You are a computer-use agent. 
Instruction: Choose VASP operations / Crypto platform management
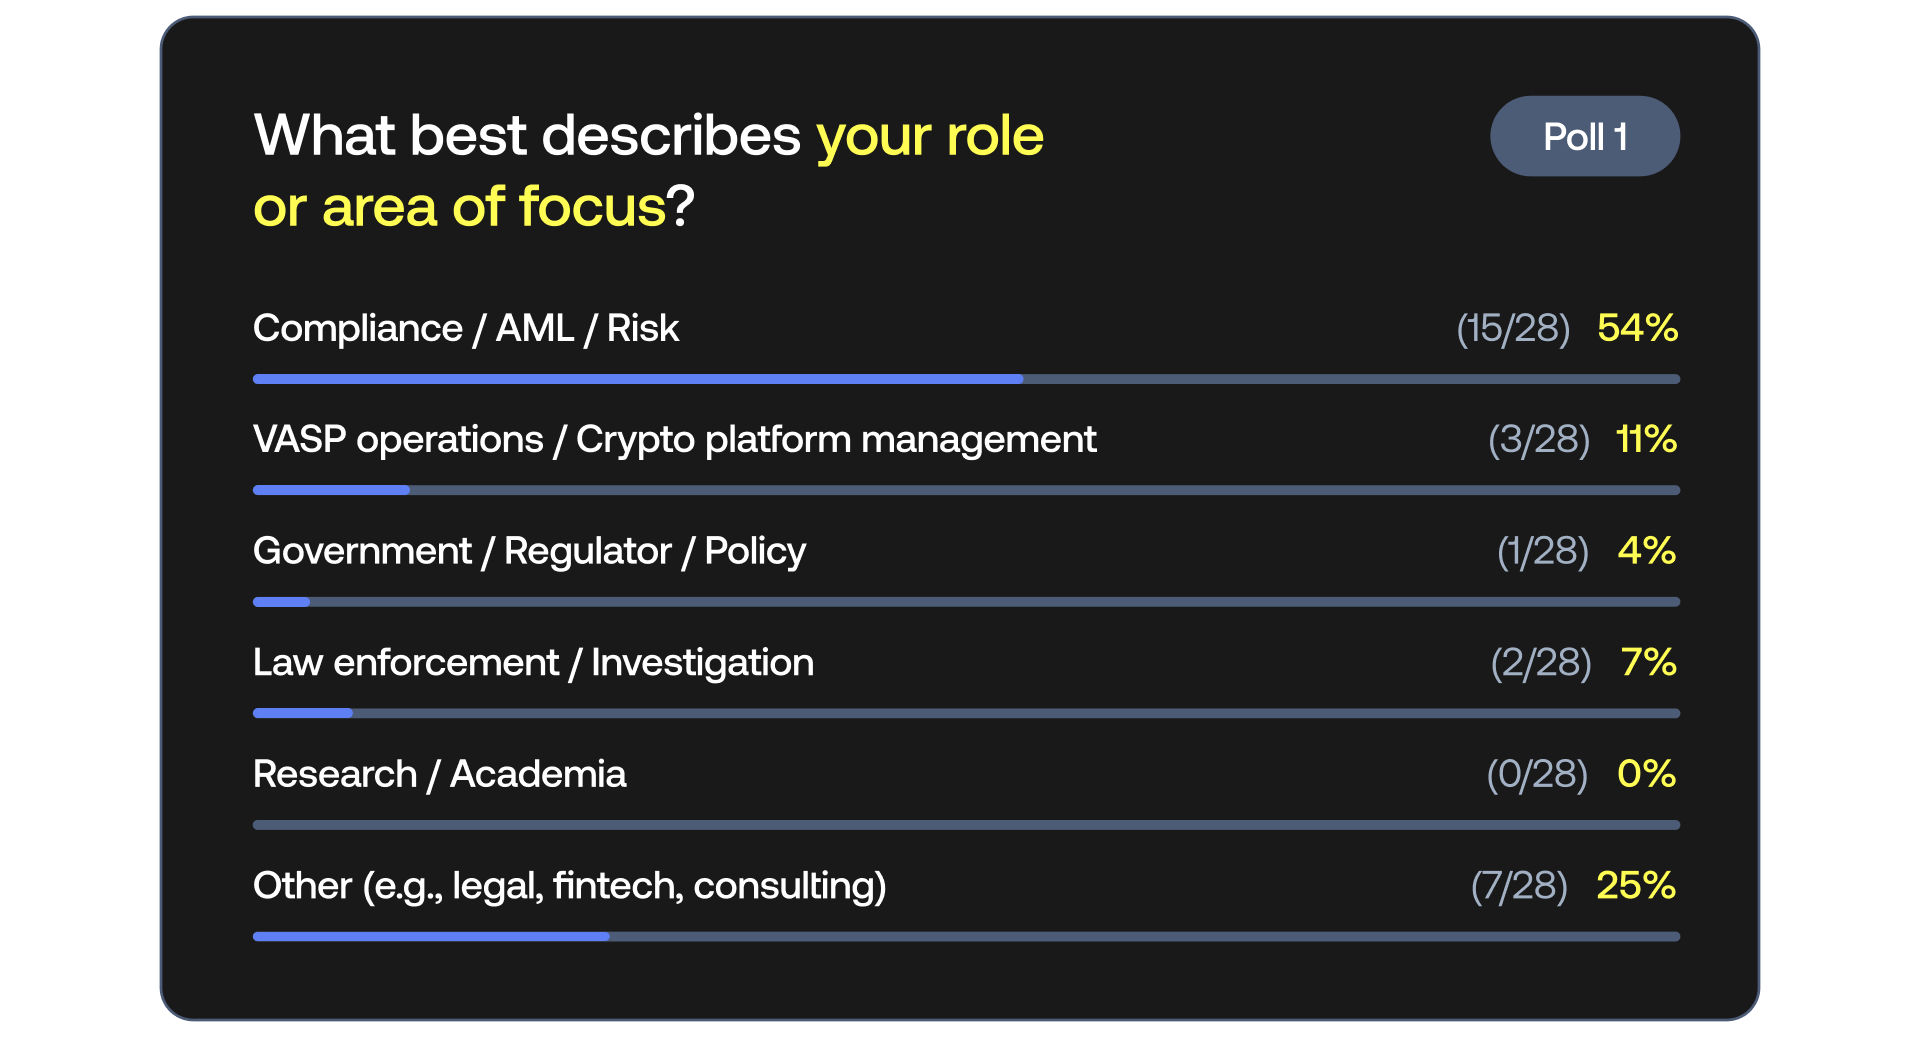coord(674,440)
